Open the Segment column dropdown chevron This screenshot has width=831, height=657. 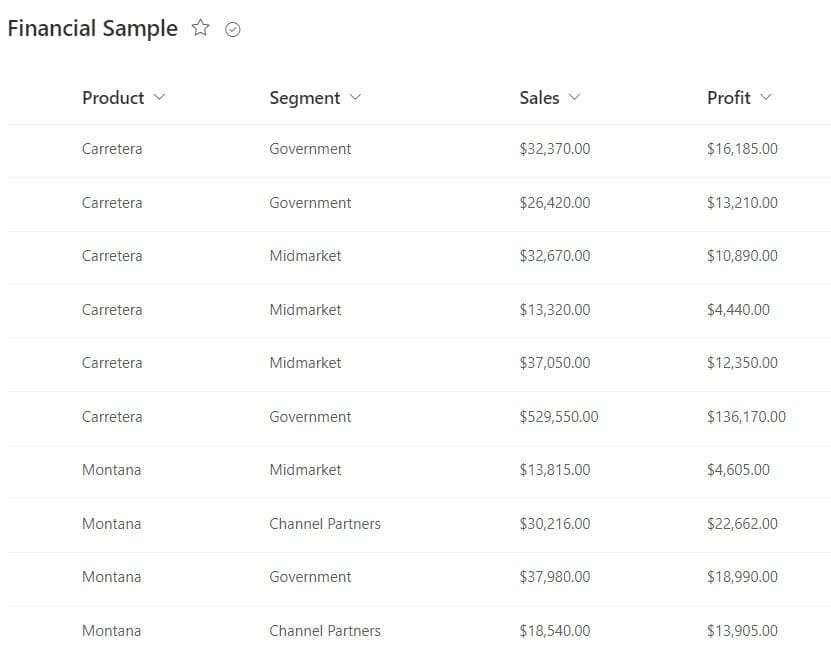[x=355, y=97]
